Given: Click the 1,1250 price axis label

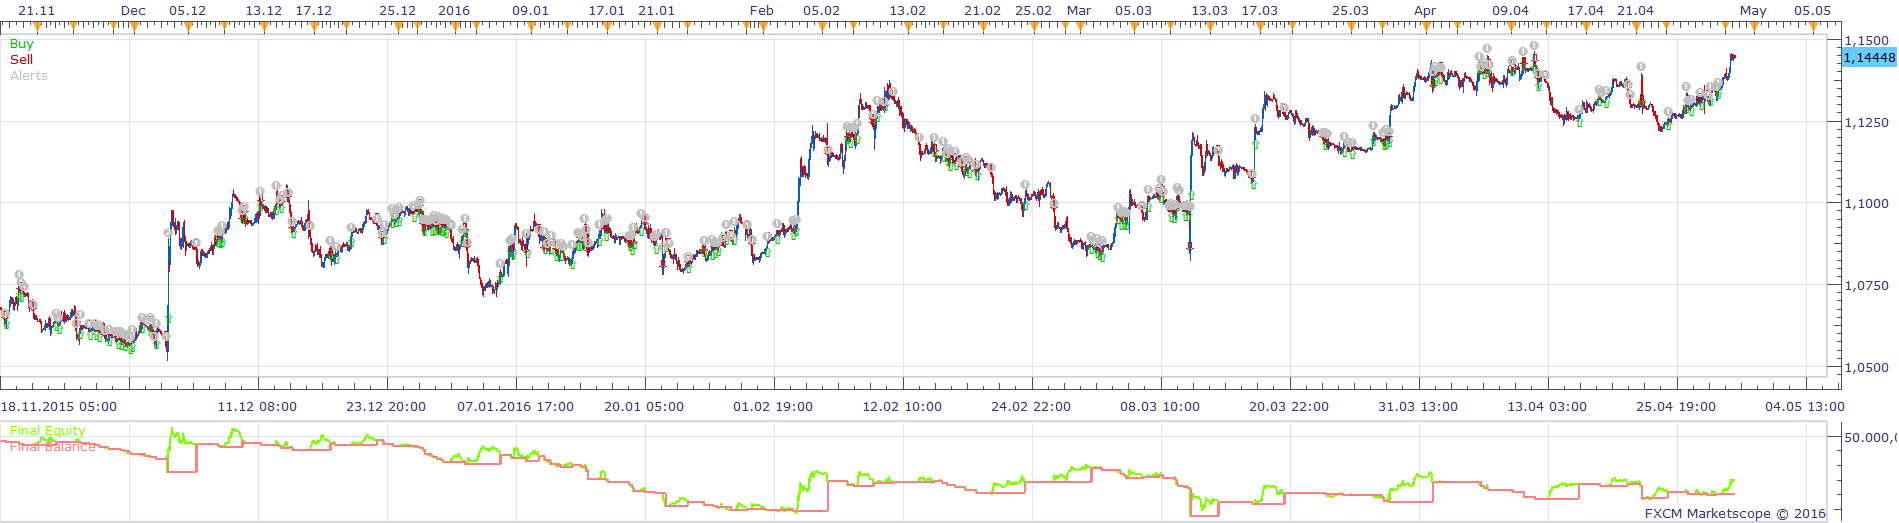Looking at the screenshot, I should [x=1867, y=123].
